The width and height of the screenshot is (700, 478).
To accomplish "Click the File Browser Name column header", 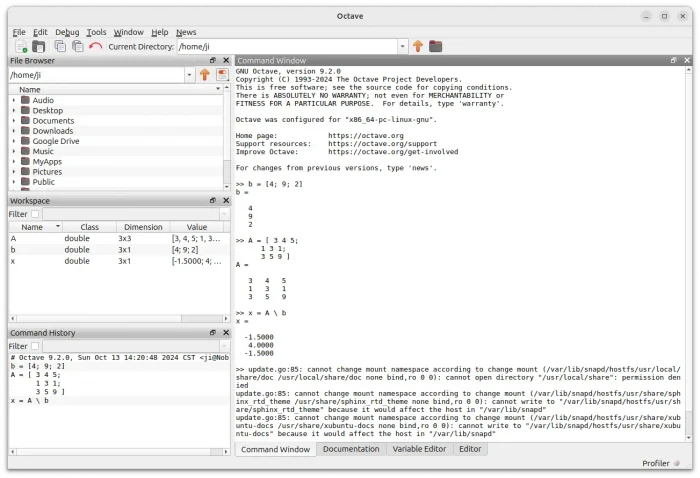I will [x=116, y=89].
